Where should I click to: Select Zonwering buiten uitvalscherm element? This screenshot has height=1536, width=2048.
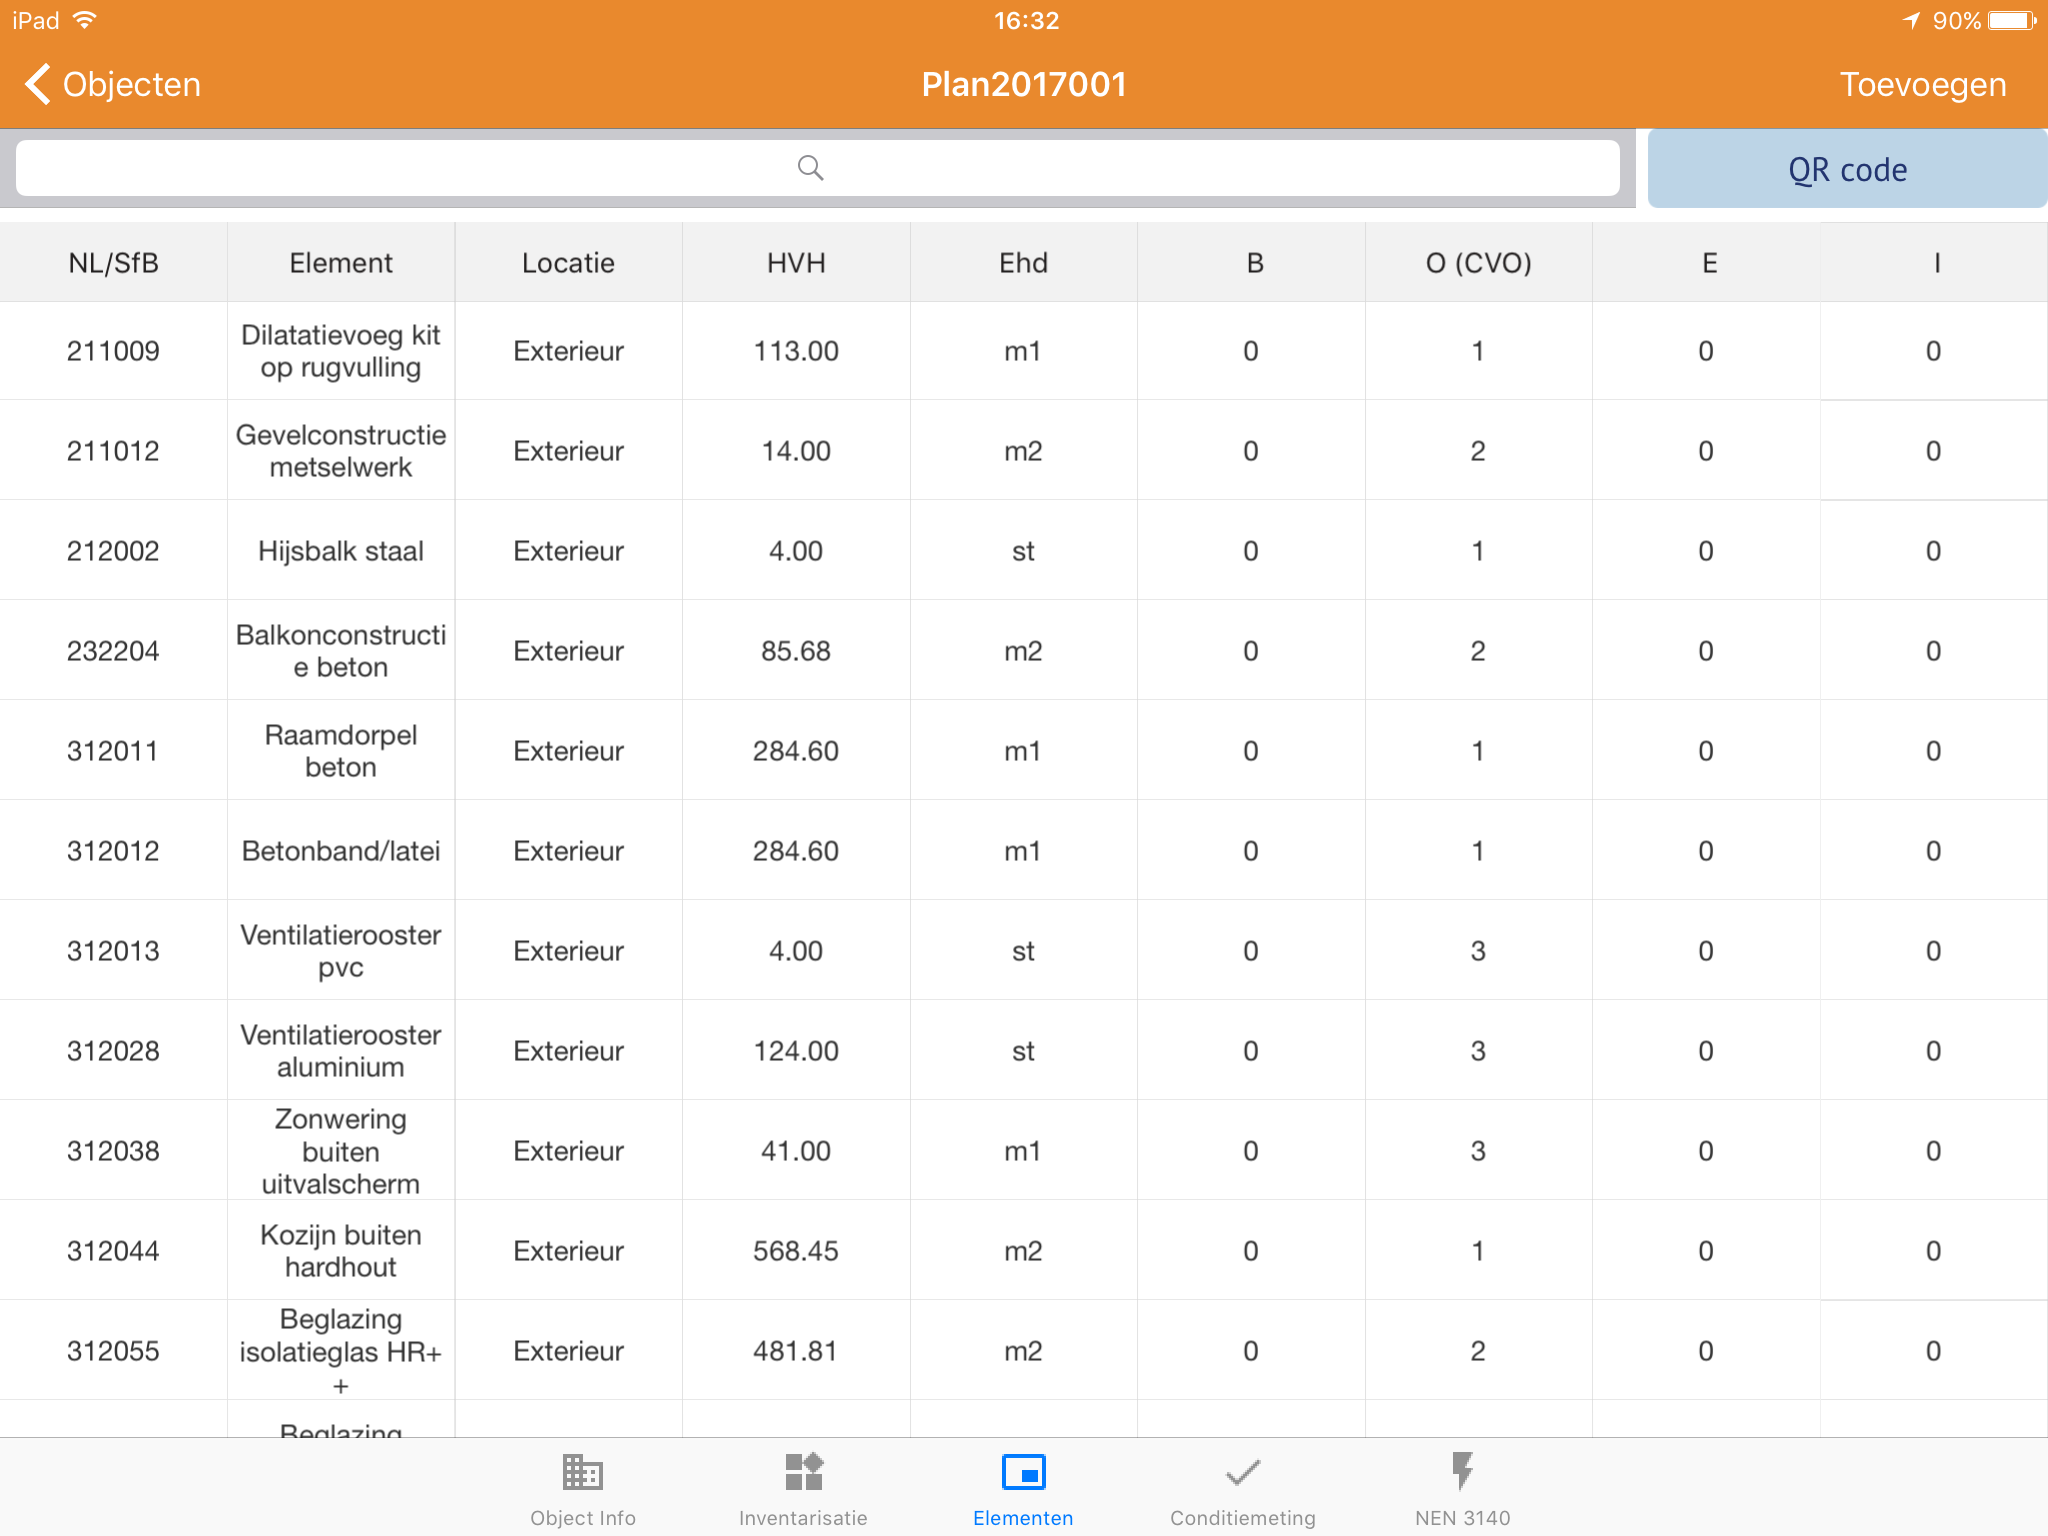coord(341,1151)
